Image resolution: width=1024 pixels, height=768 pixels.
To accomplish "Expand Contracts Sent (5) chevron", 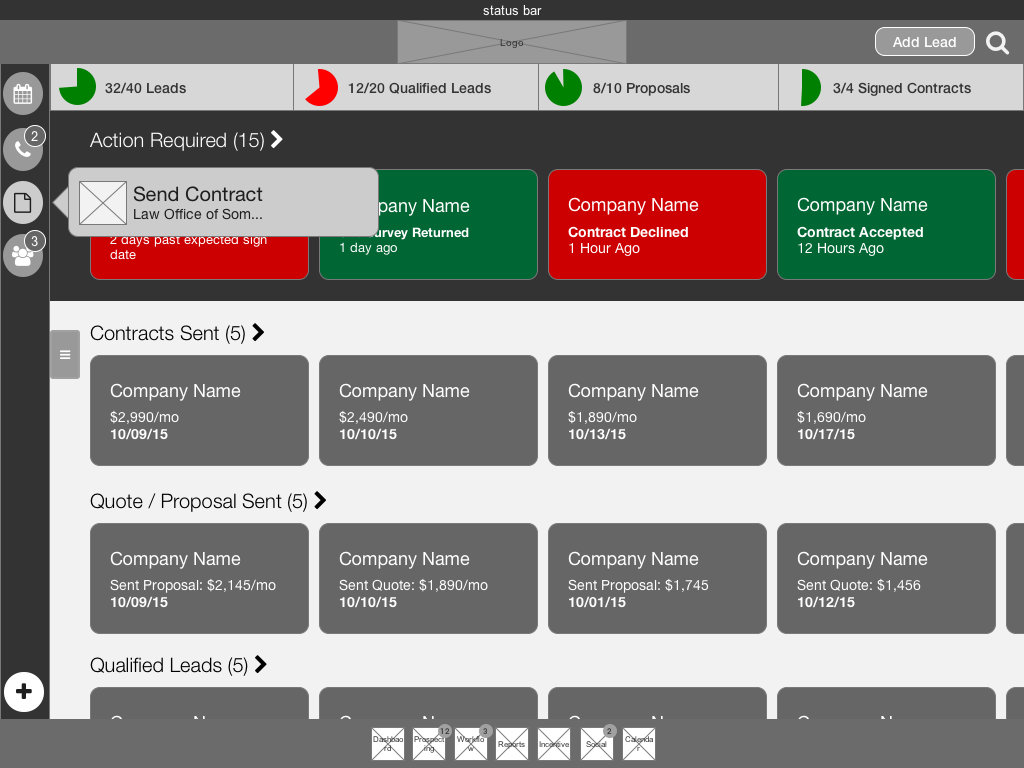I will pyautogui.click(x=258, y=332).
